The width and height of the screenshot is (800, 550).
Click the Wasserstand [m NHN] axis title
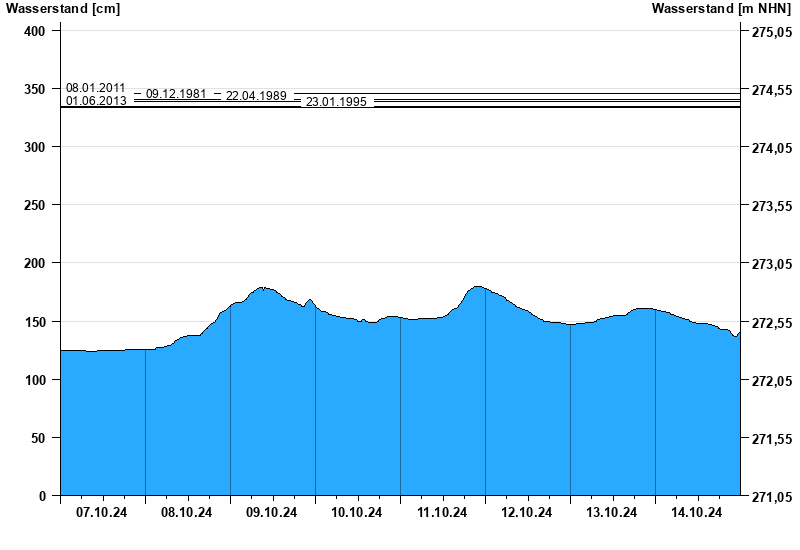click(721, 9)
